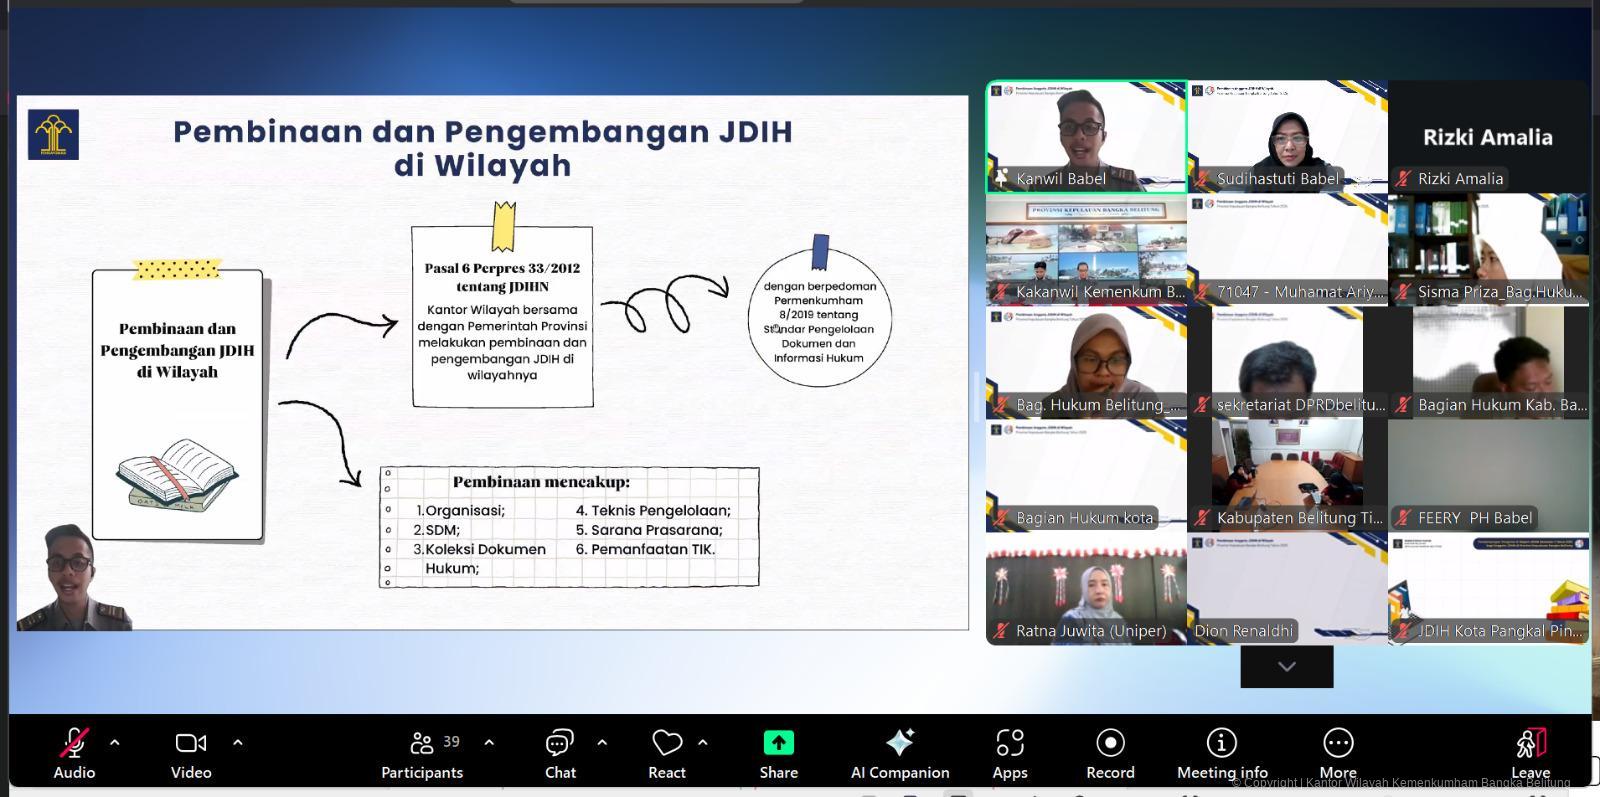Image resolution: width=1600 pixels, height=797 pixels.
Task: Start recording with the Record button
Action: tap(1110, 752)
